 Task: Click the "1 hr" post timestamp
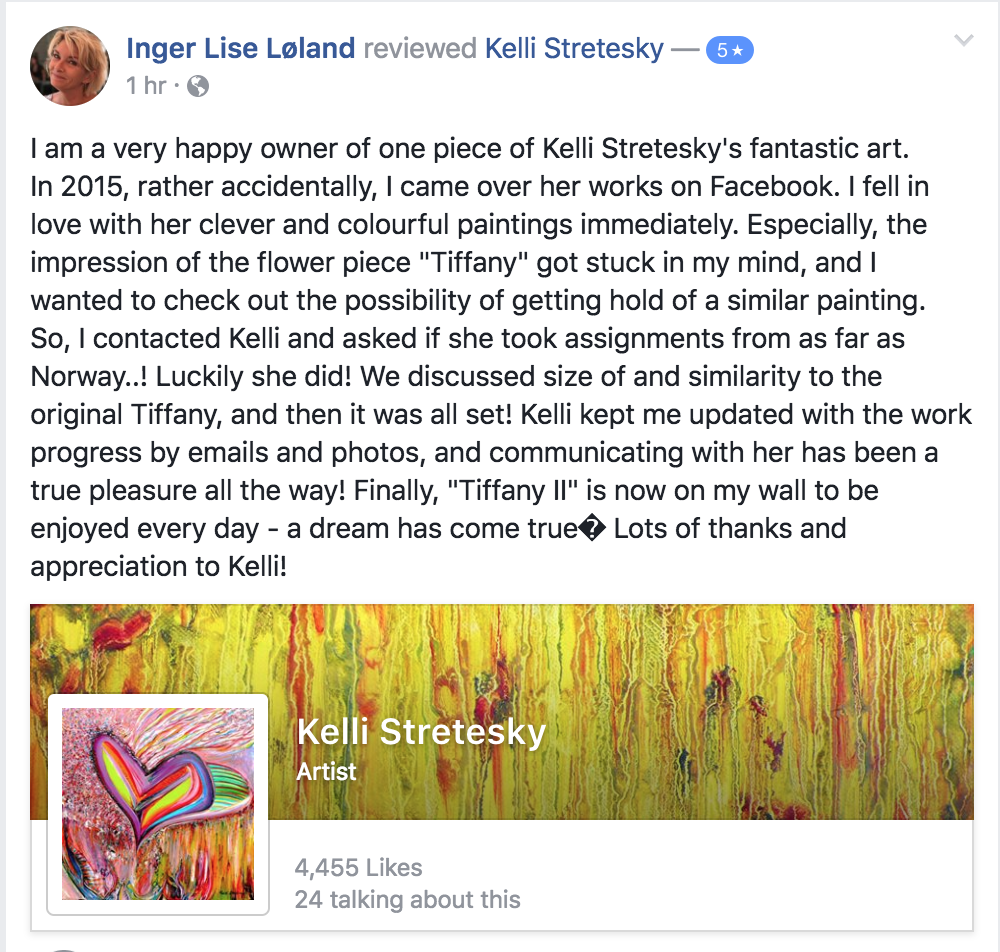[x=146, y=86]
